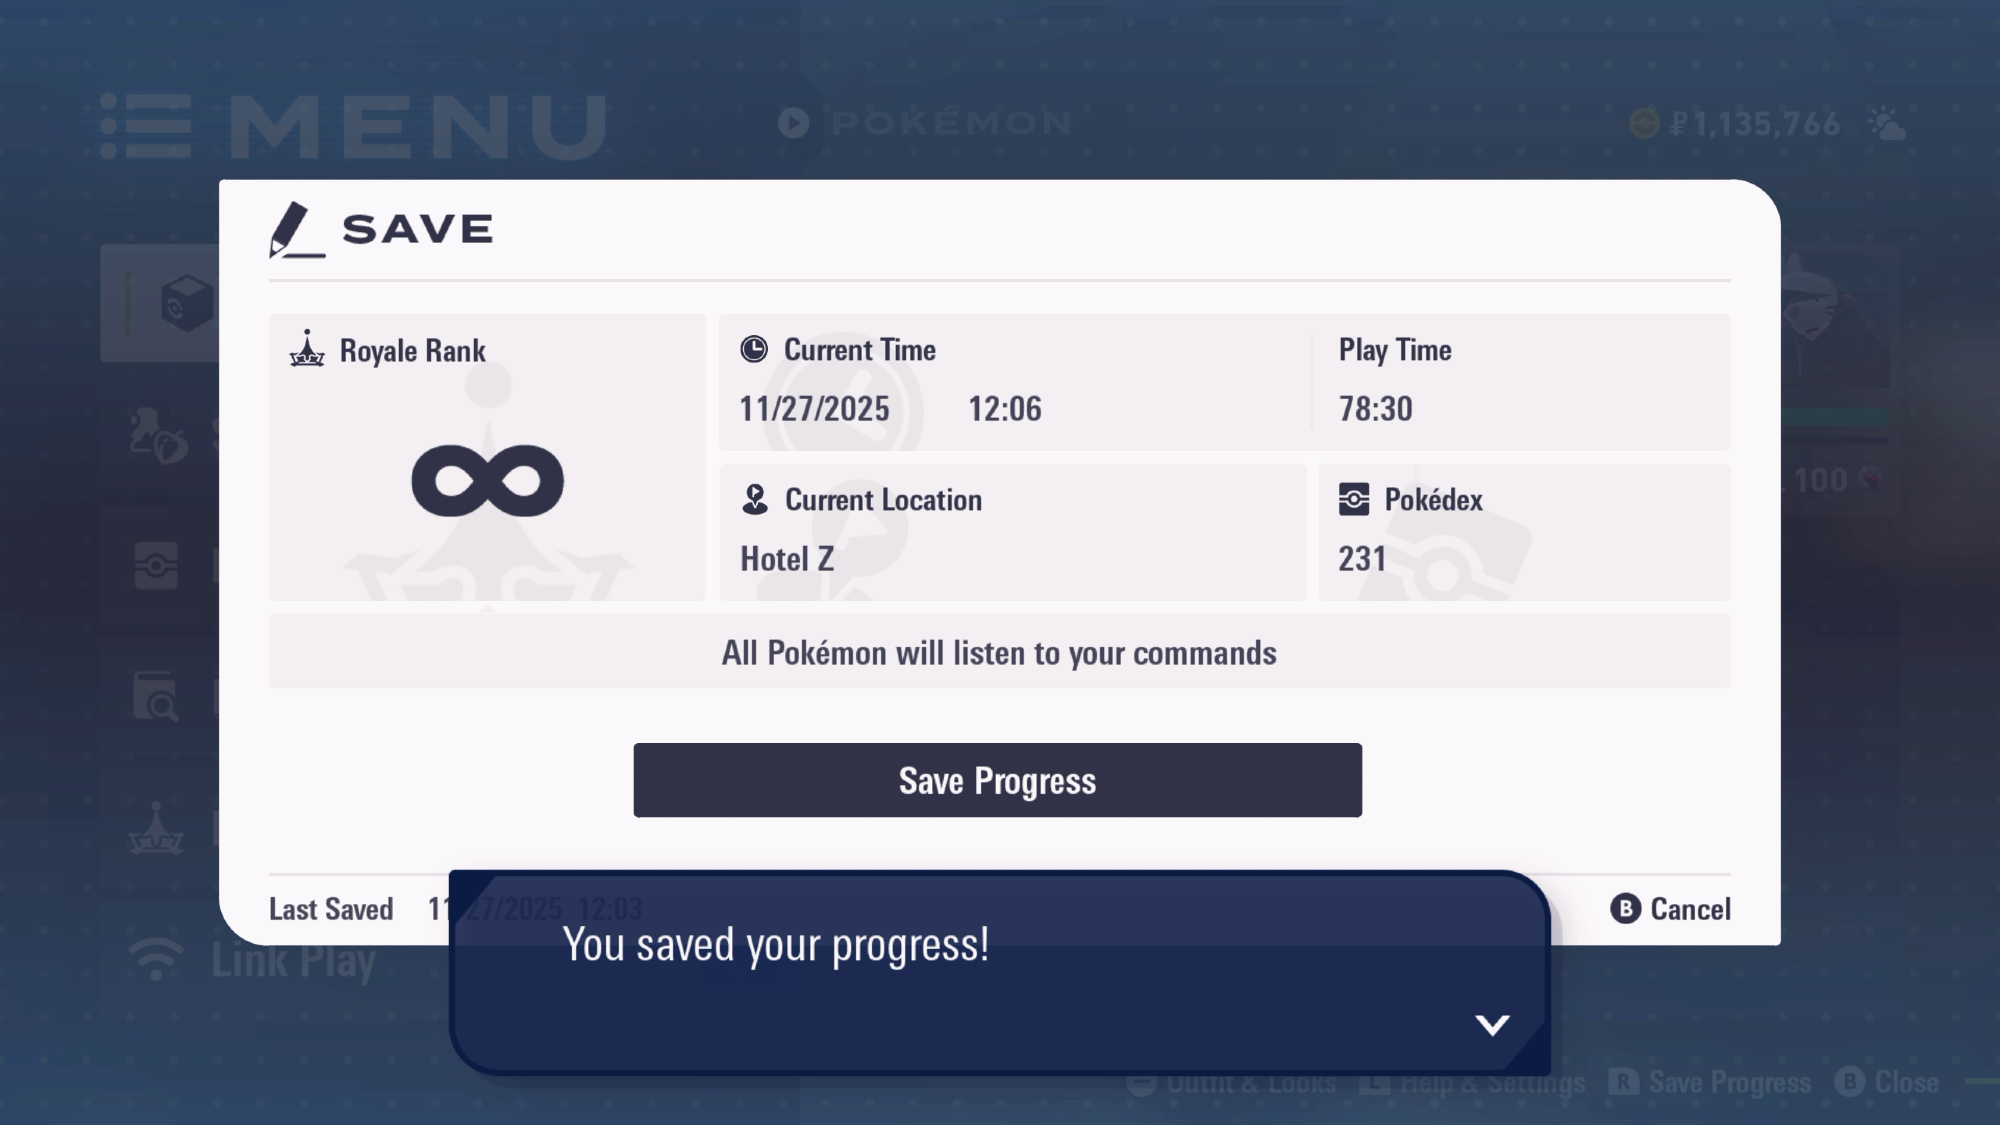Image resolution: width=2000 pixels, height=1125 pixels.
Task: Click the Link Play wireless icon
Action: pos(157,959)
